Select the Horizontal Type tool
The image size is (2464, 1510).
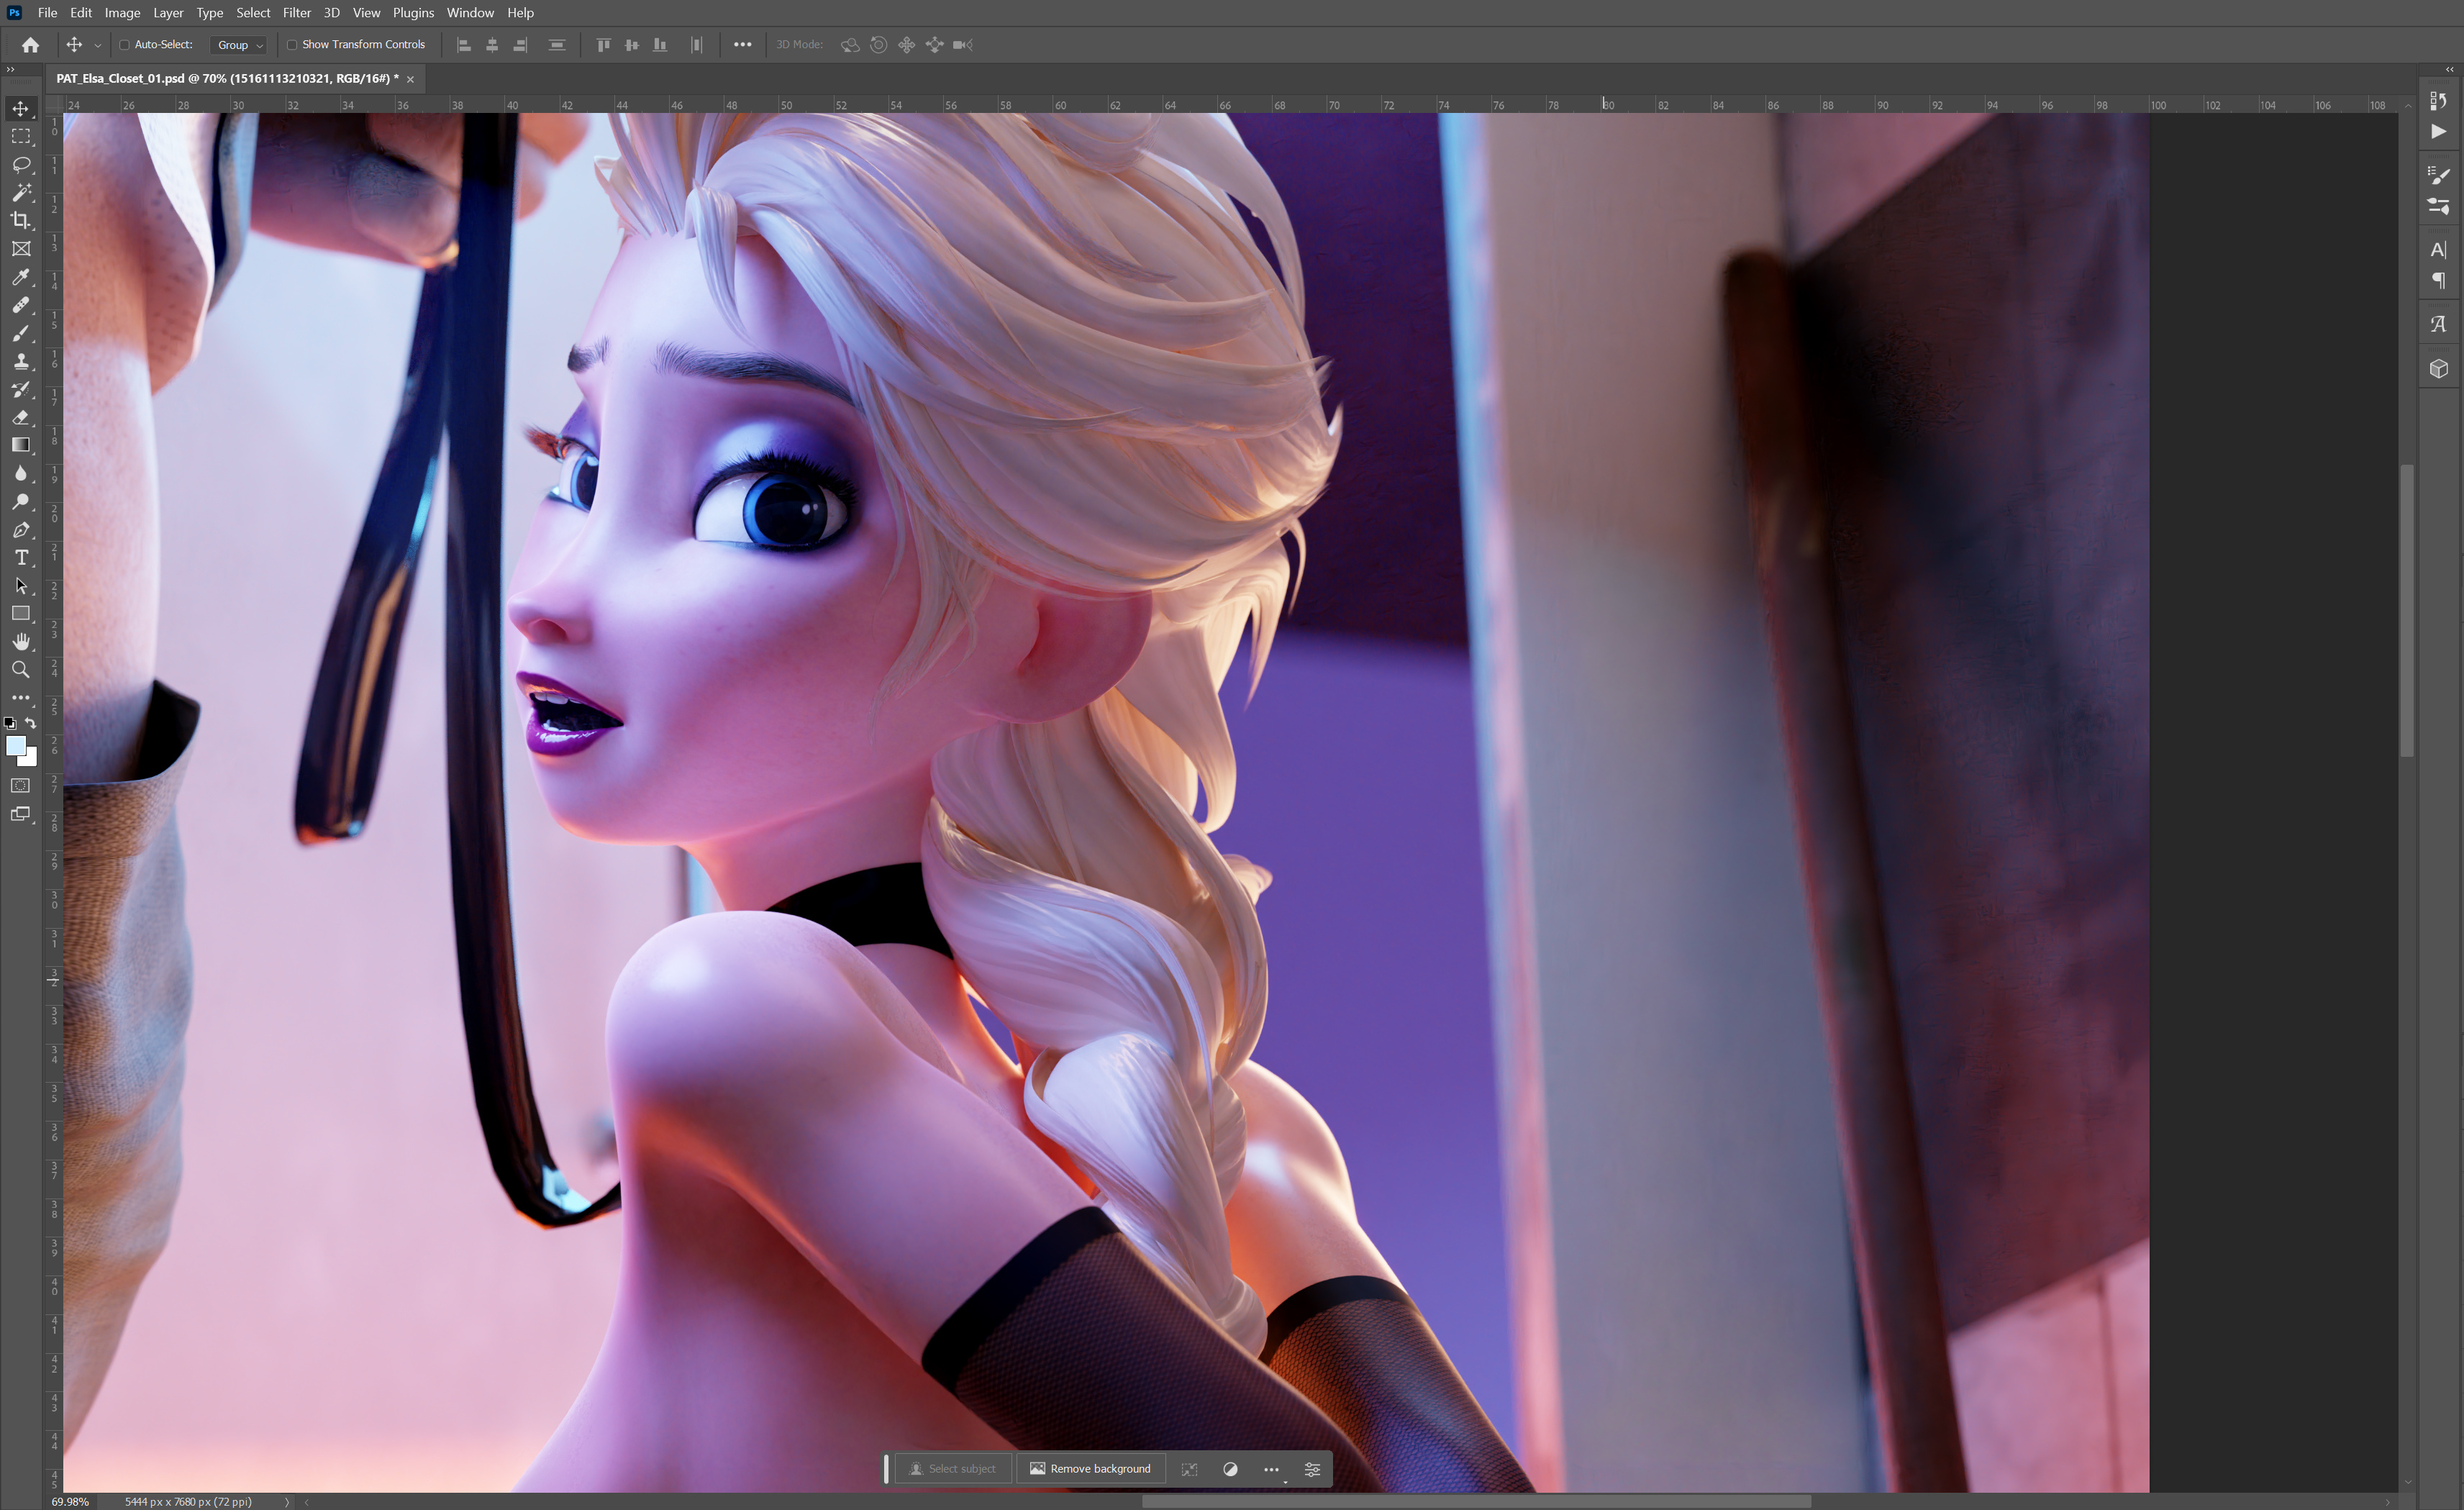21,557
